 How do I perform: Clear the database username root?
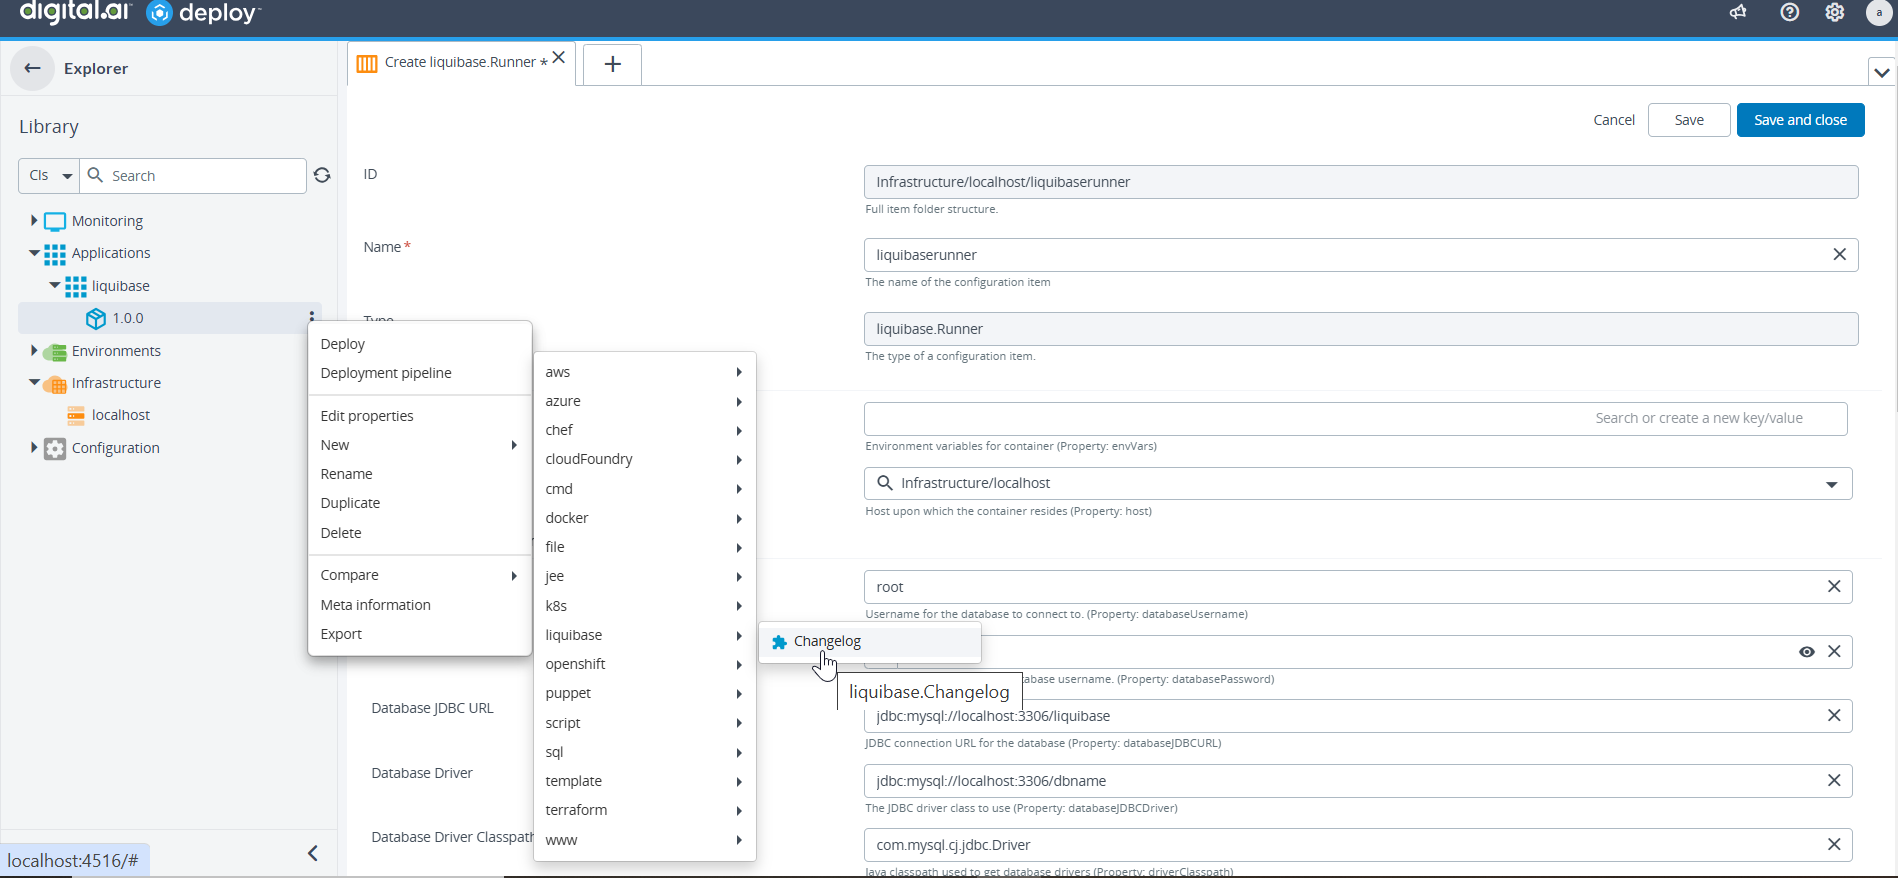1834,587
